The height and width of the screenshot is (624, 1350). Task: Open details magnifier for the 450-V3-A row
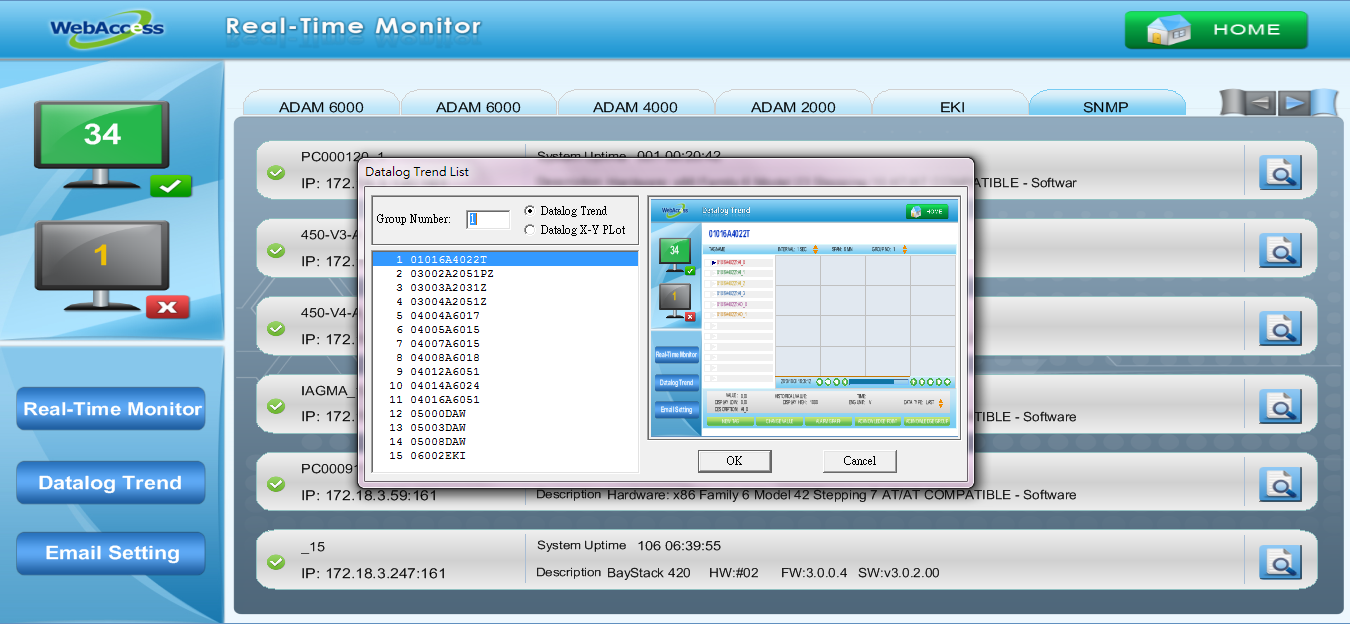point(1279,249)
